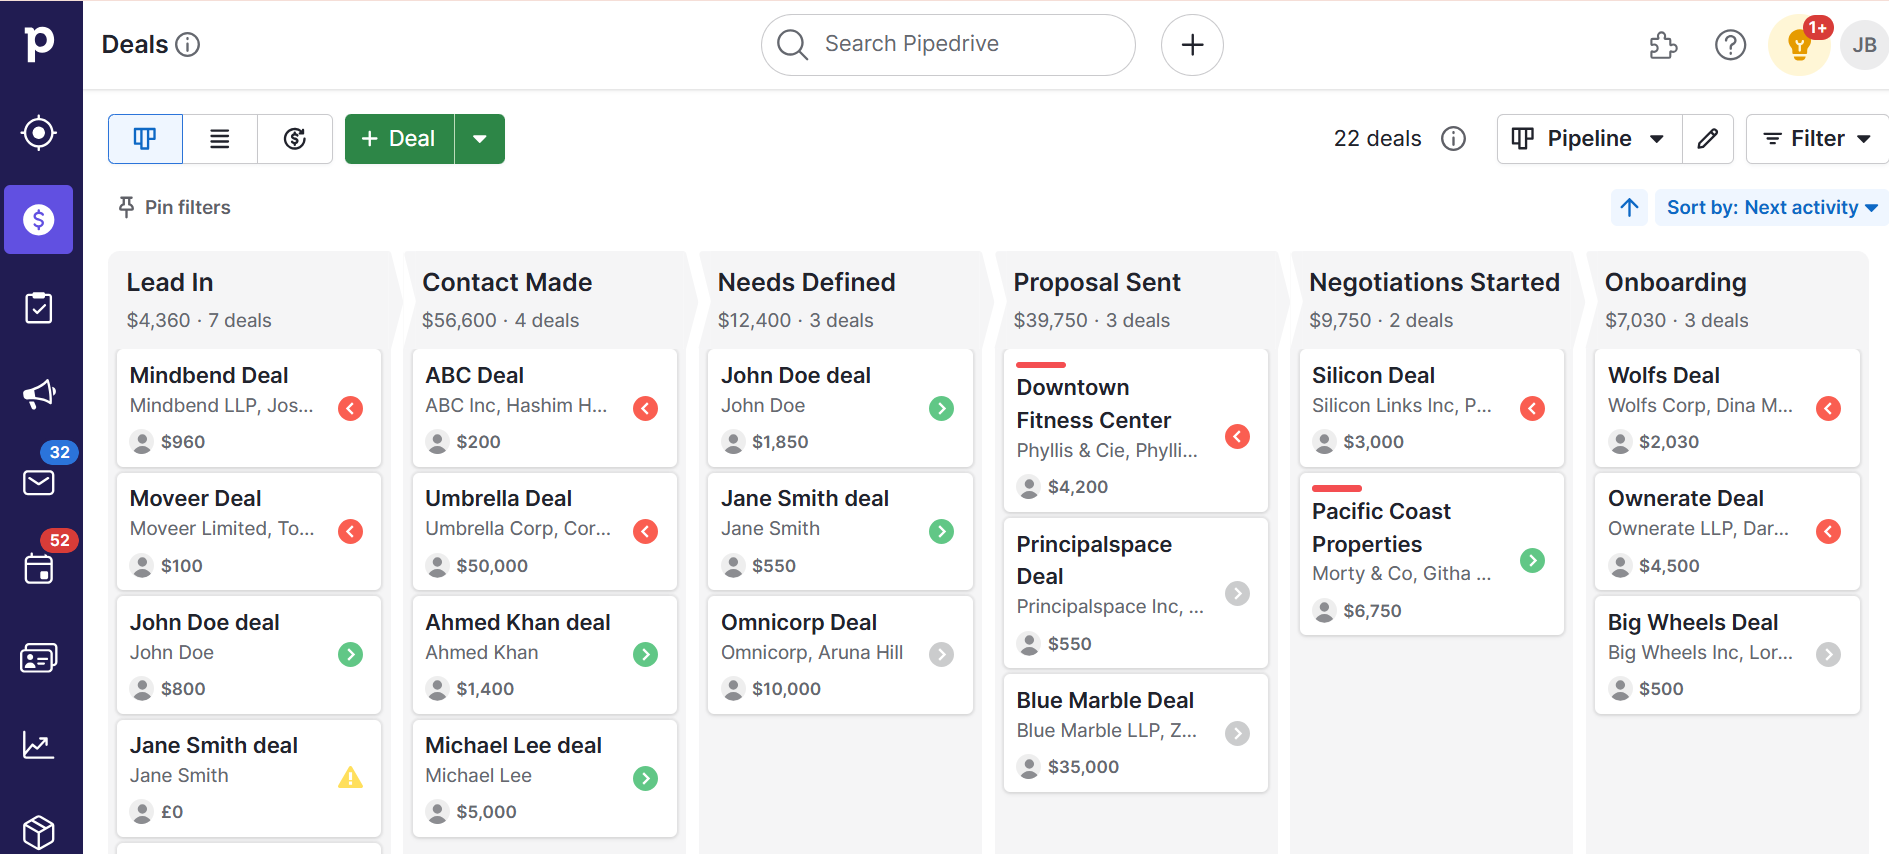This screenshot has width=1889, height=854.
Task: Click the warning icon on Jane Smith deal
Action: (350, 777)
